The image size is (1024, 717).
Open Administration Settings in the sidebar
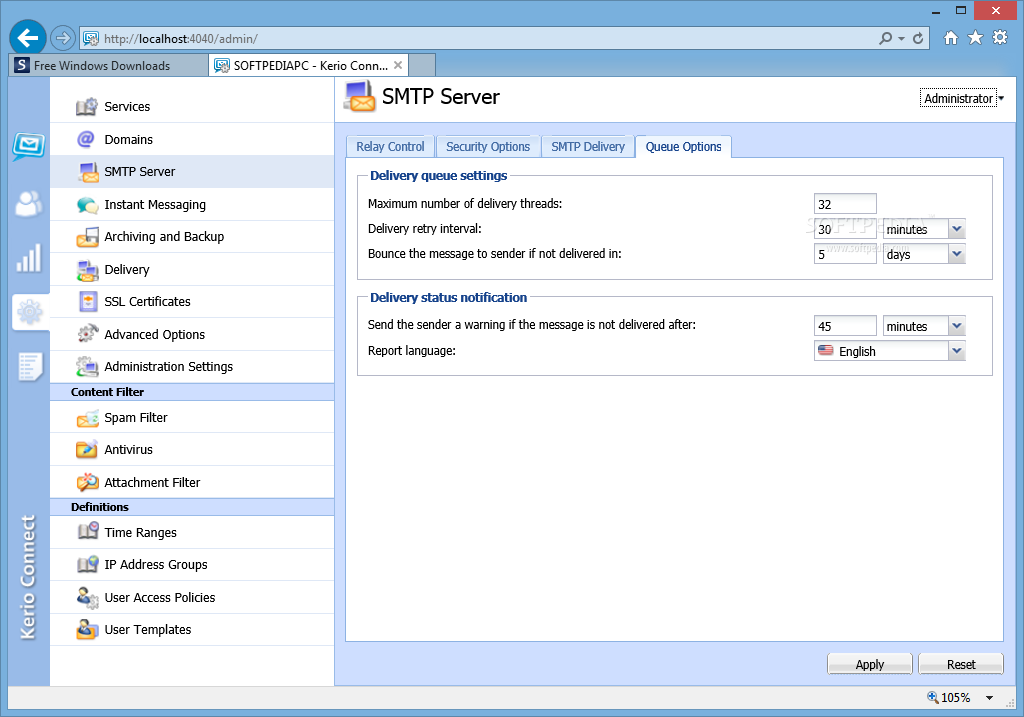point(192,366)
